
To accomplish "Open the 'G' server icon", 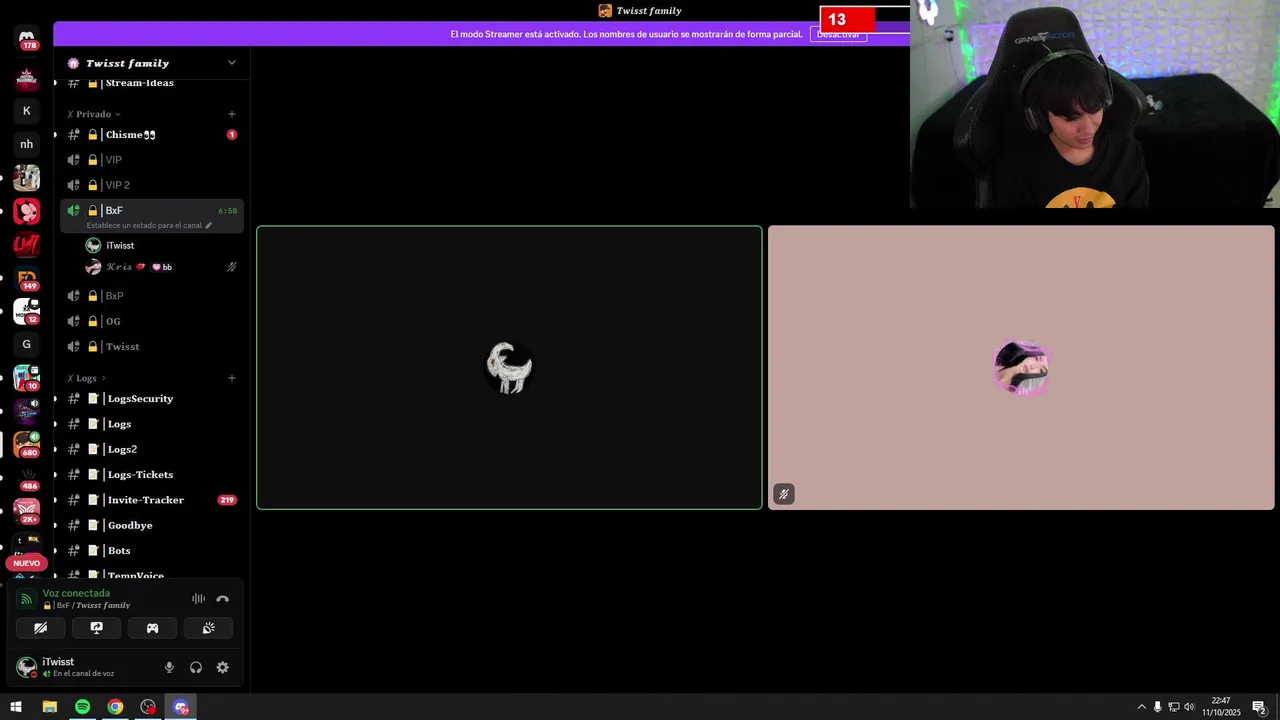I will point(27,344).
